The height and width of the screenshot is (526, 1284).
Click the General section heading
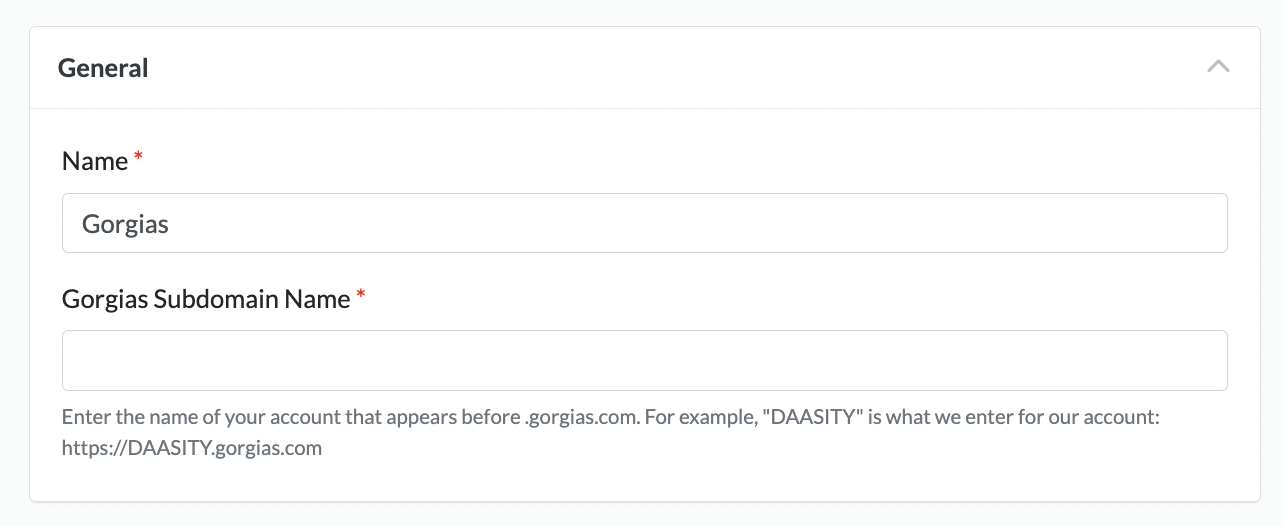click(103, 68)
